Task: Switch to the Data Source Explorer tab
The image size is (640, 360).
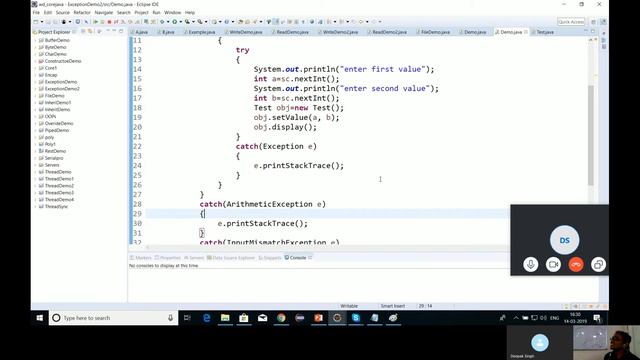Action: click(x=231, y=258)
